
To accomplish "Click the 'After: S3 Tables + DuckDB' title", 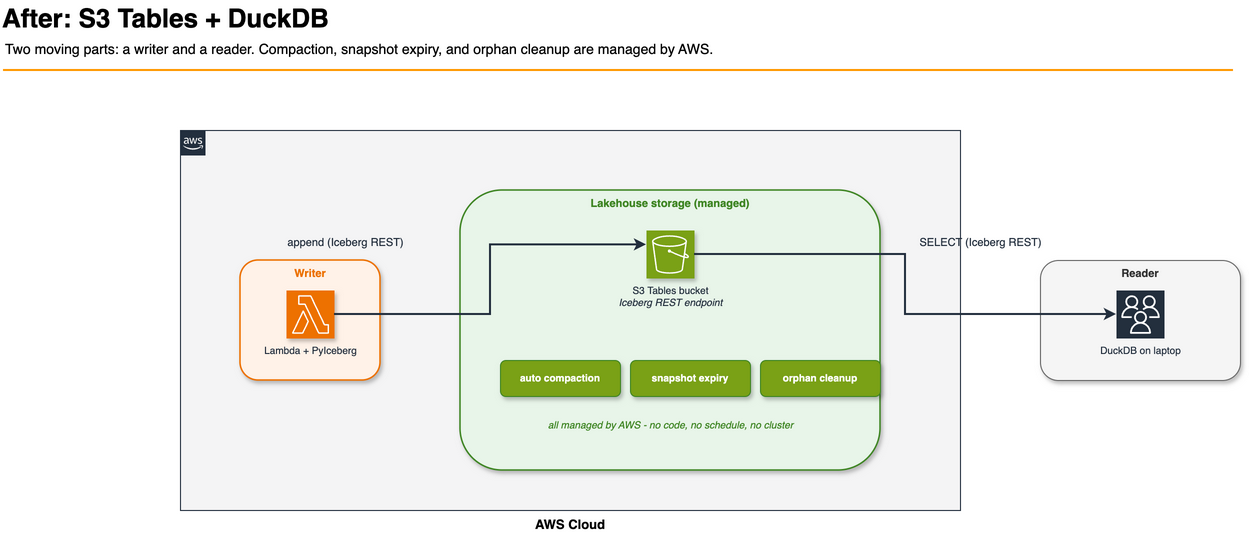I will pyautogui.click(x=166, y=18).
